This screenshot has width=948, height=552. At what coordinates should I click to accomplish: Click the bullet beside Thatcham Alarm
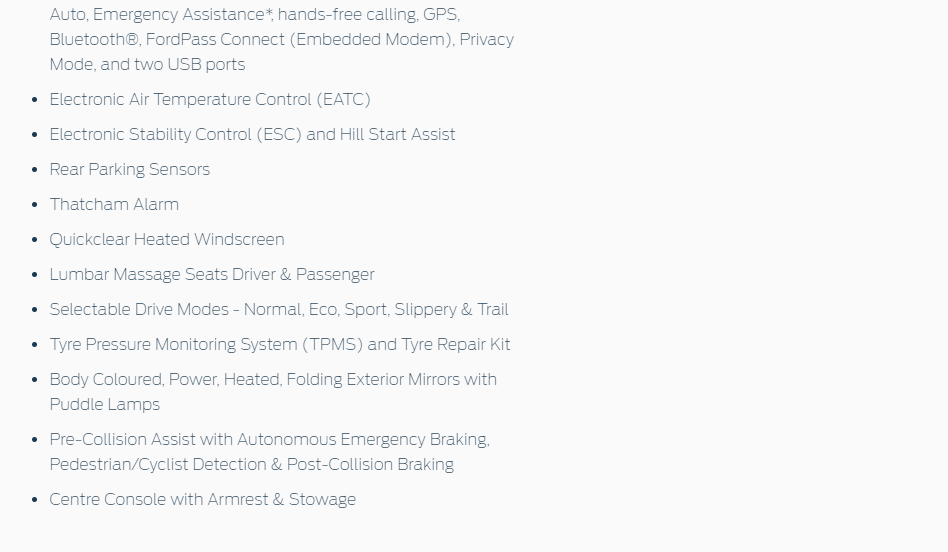tap(35, 204)
